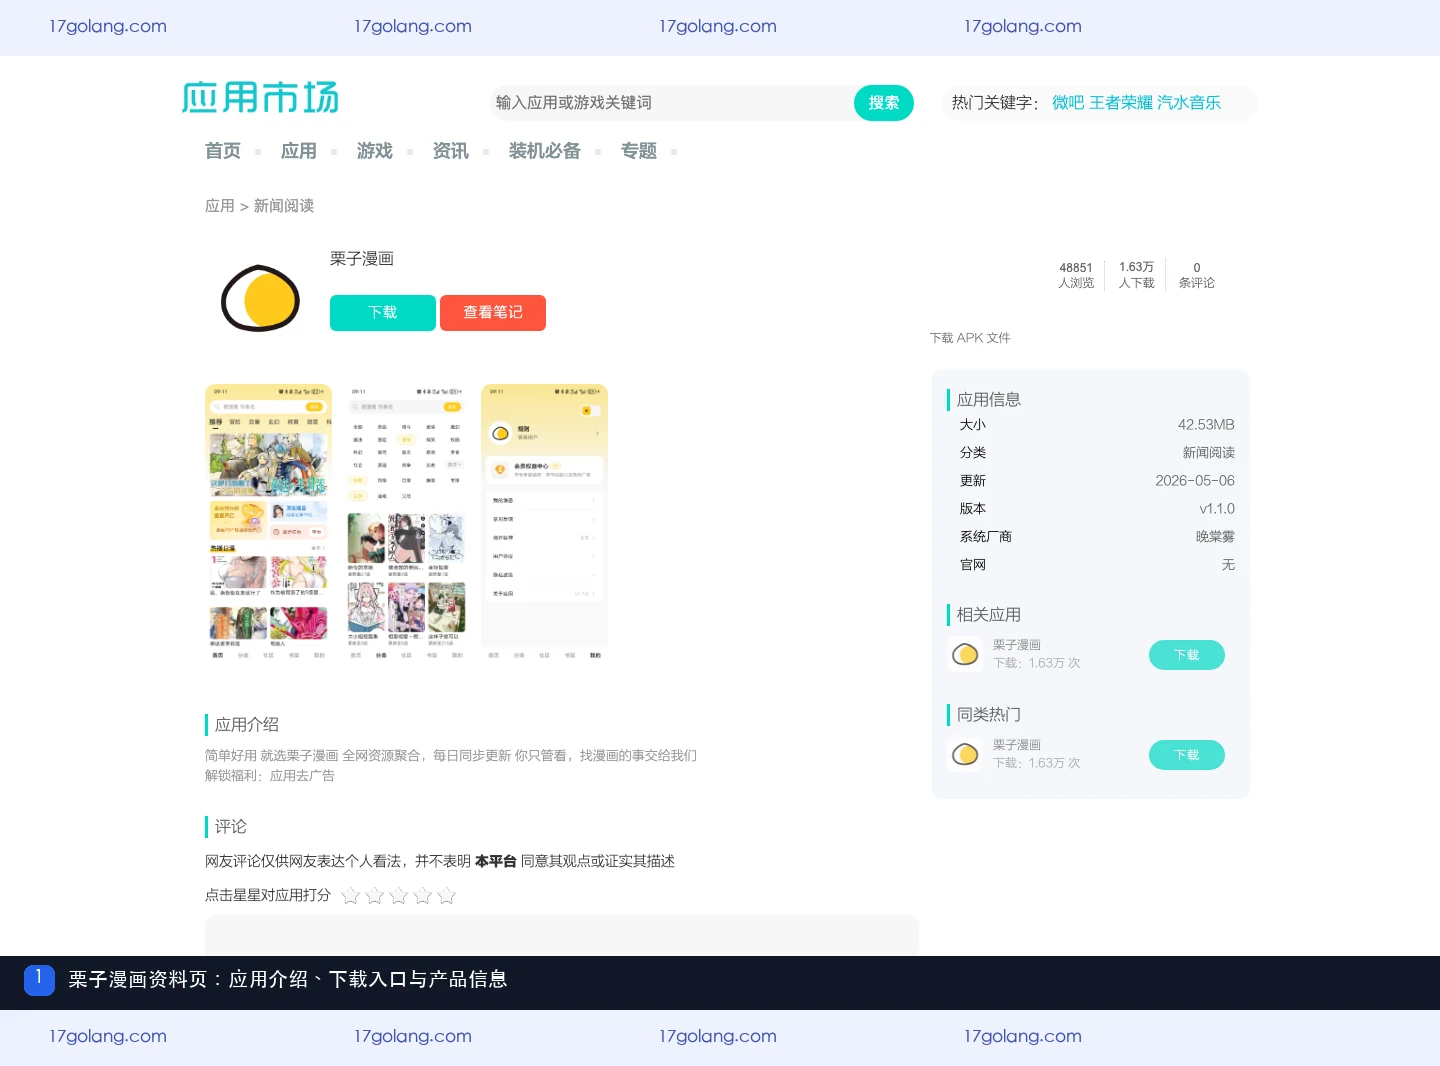Focus the app search input field

672,103
